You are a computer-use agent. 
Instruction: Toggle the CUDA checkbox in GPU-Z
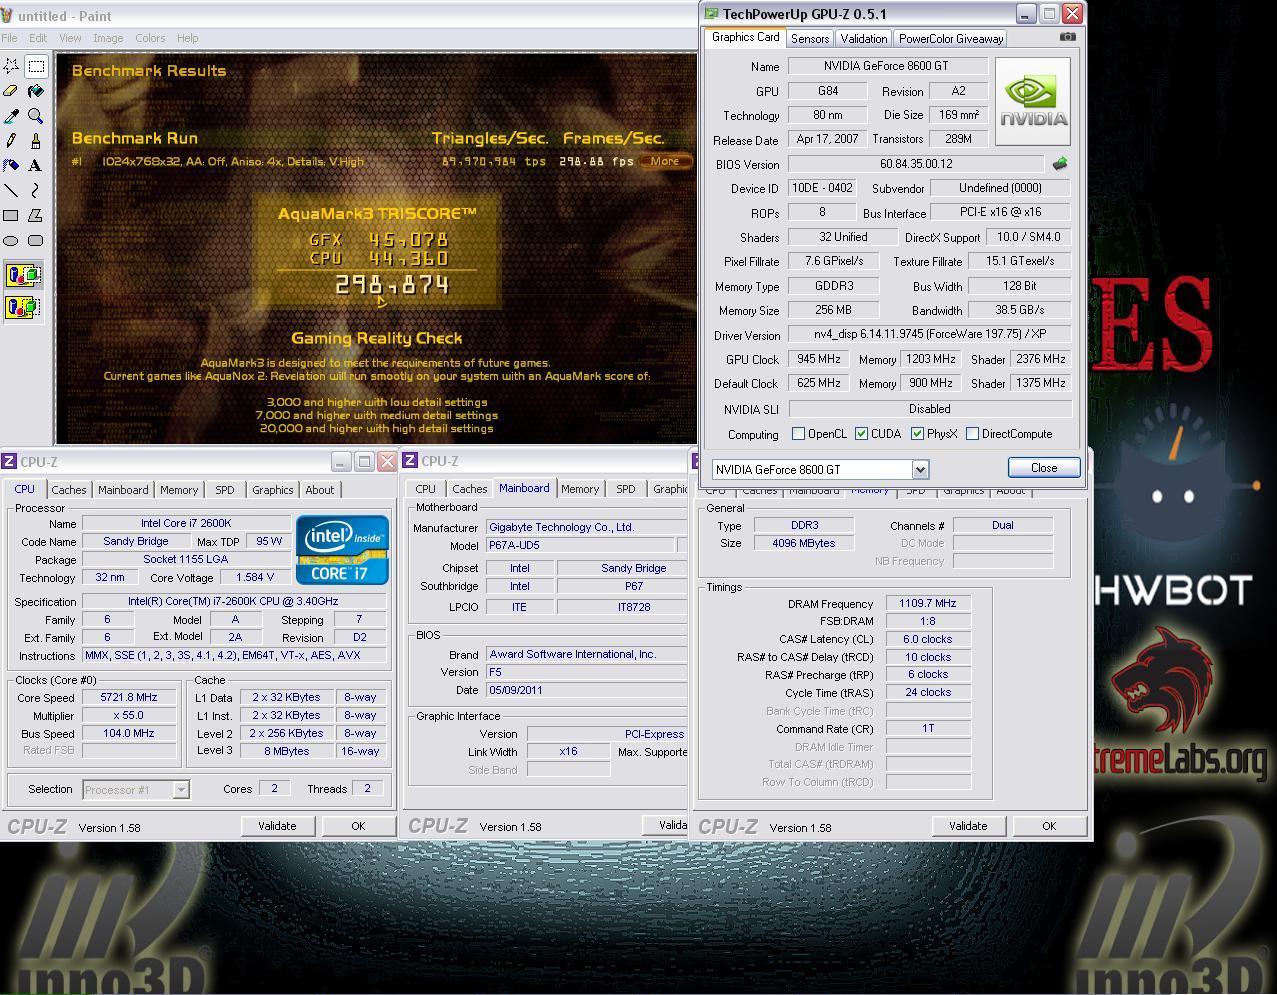(861, 434)
